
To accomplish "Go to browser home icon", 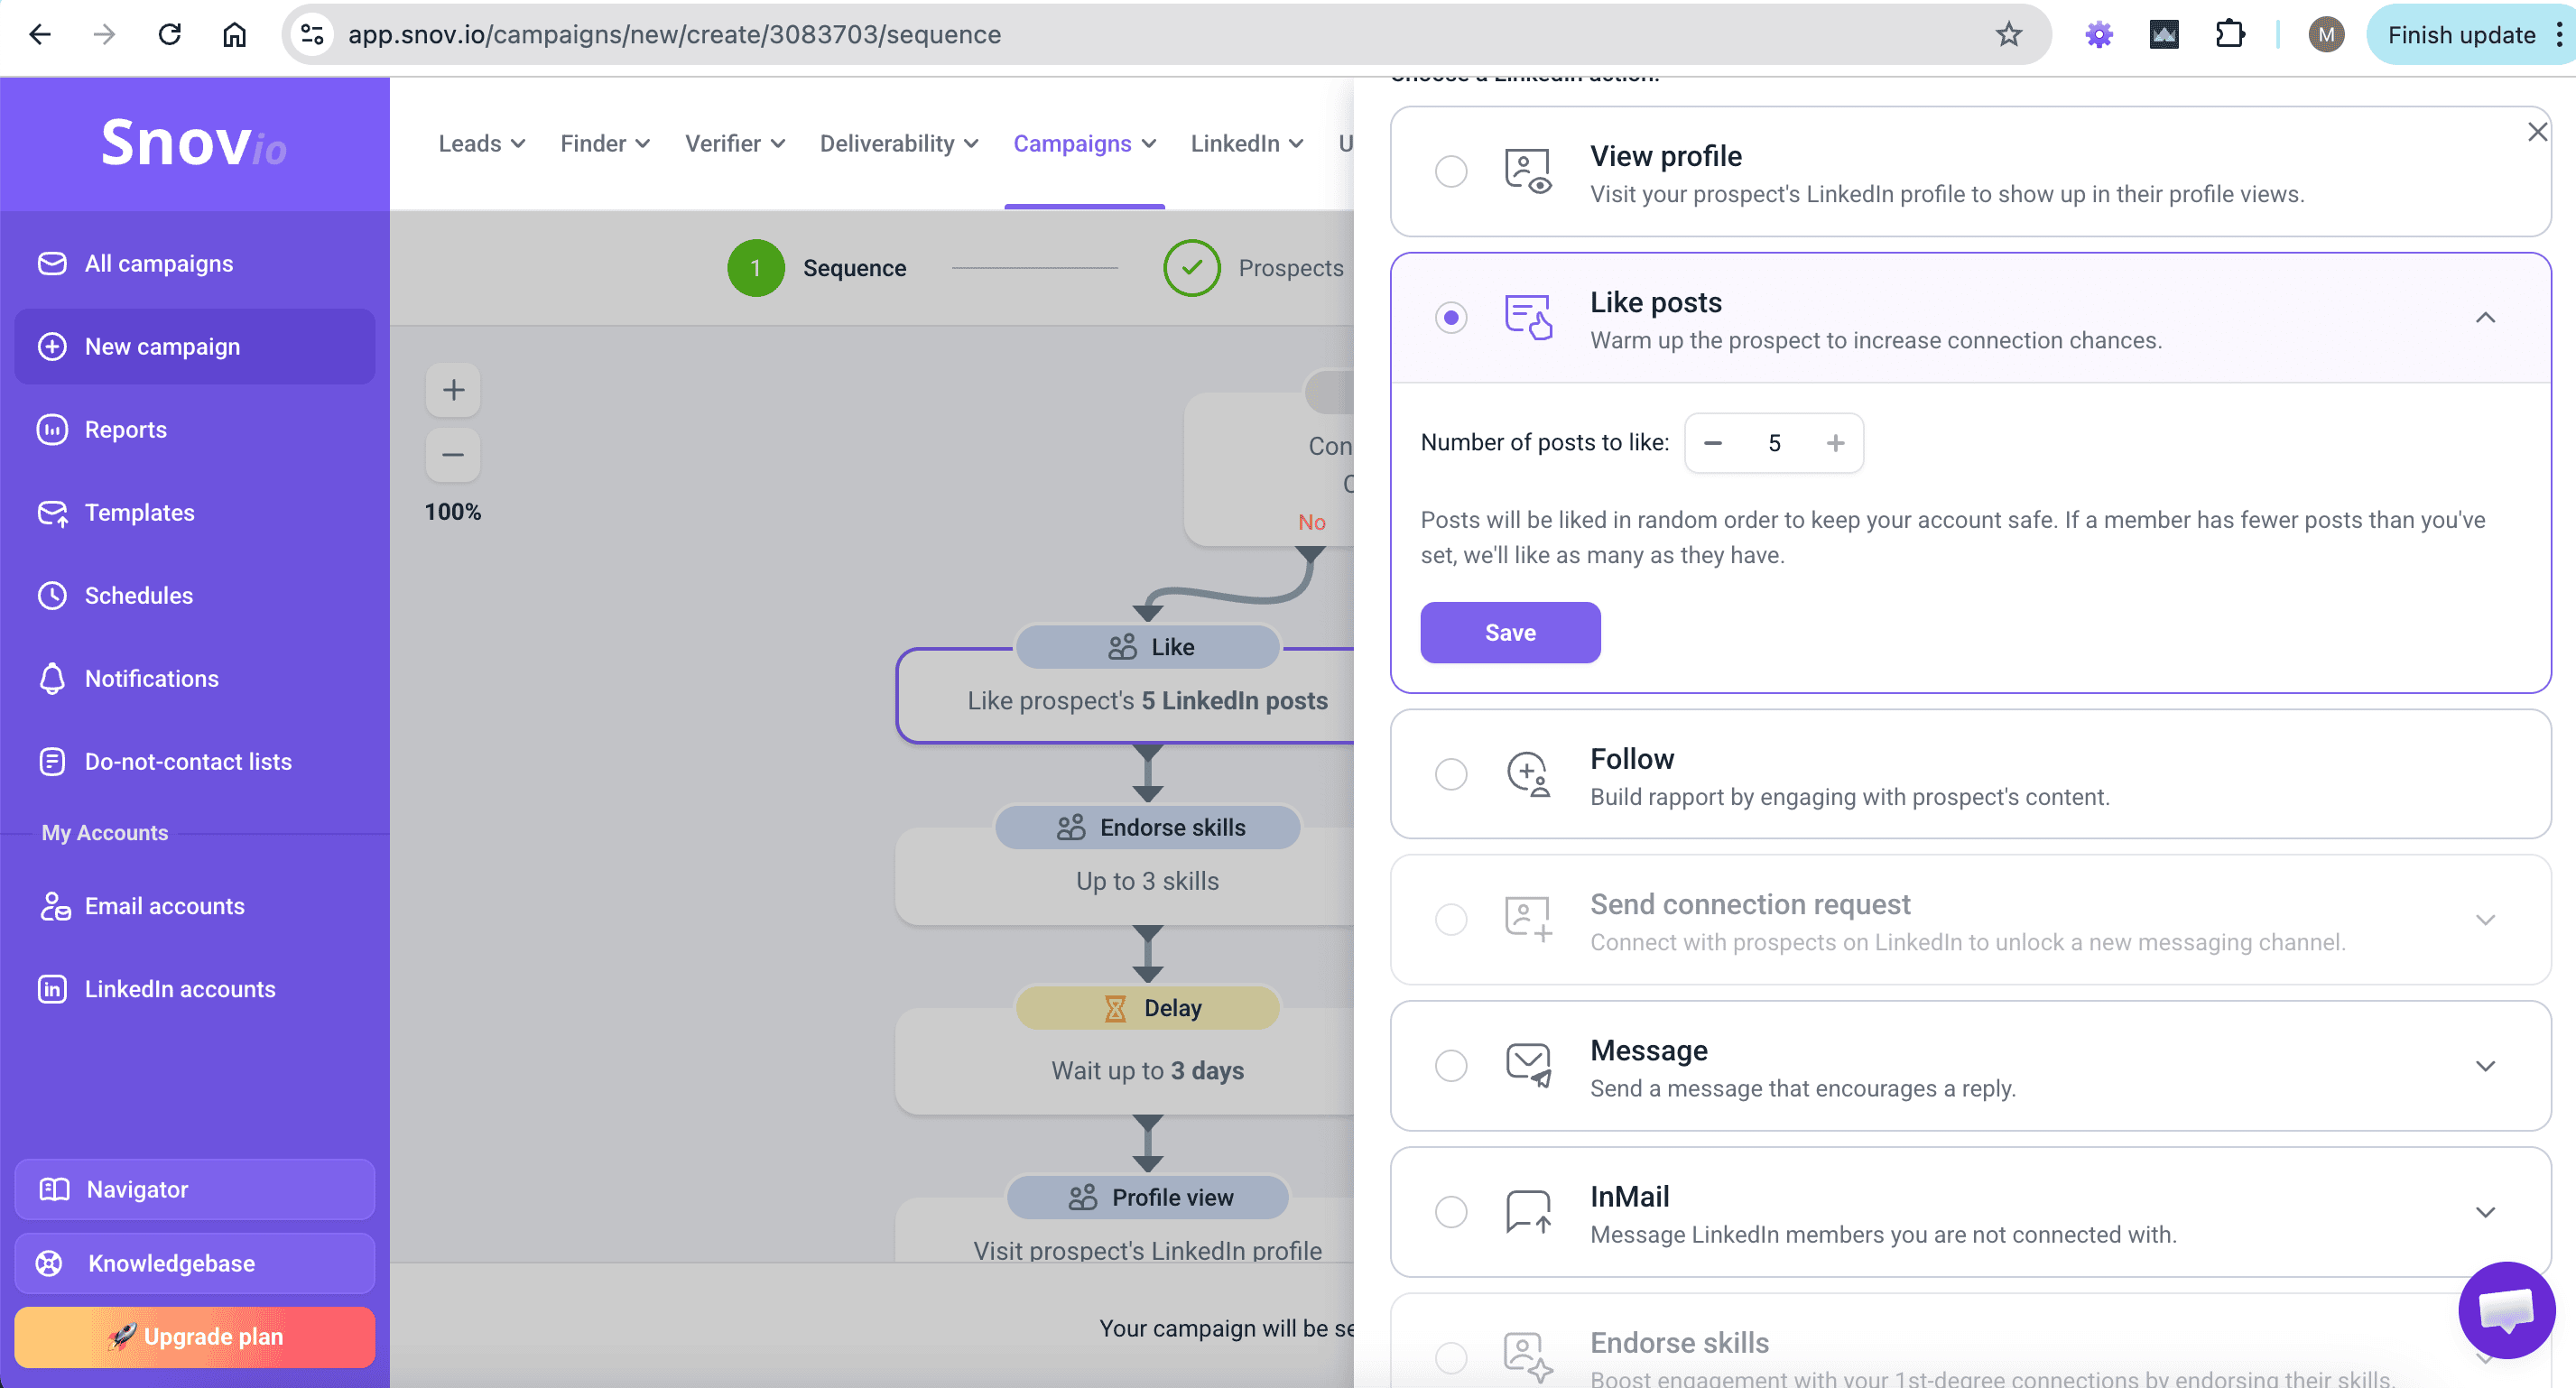I will point(234,35).
